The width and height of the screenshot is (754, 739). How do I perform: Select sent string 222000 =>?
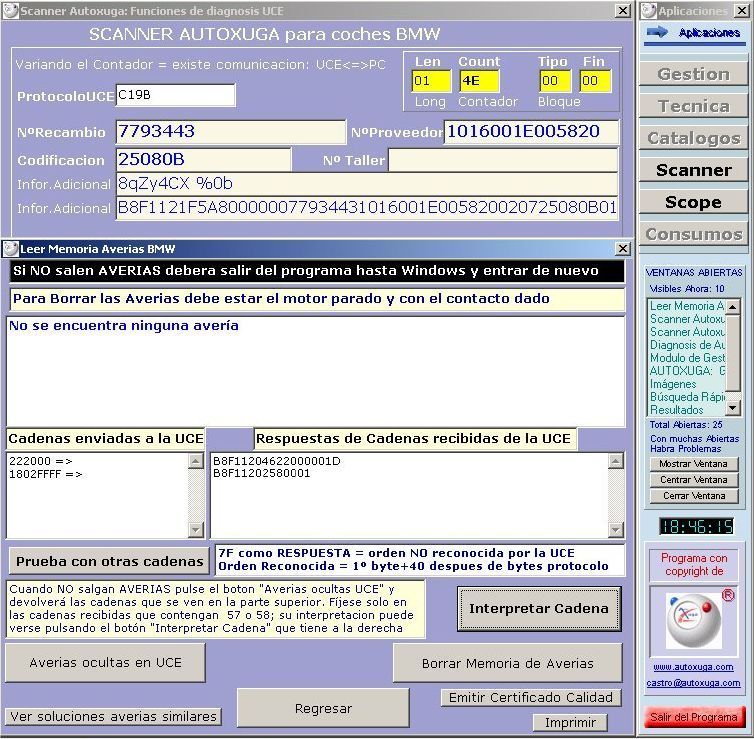pyautogui.click(x=41, y=461)
